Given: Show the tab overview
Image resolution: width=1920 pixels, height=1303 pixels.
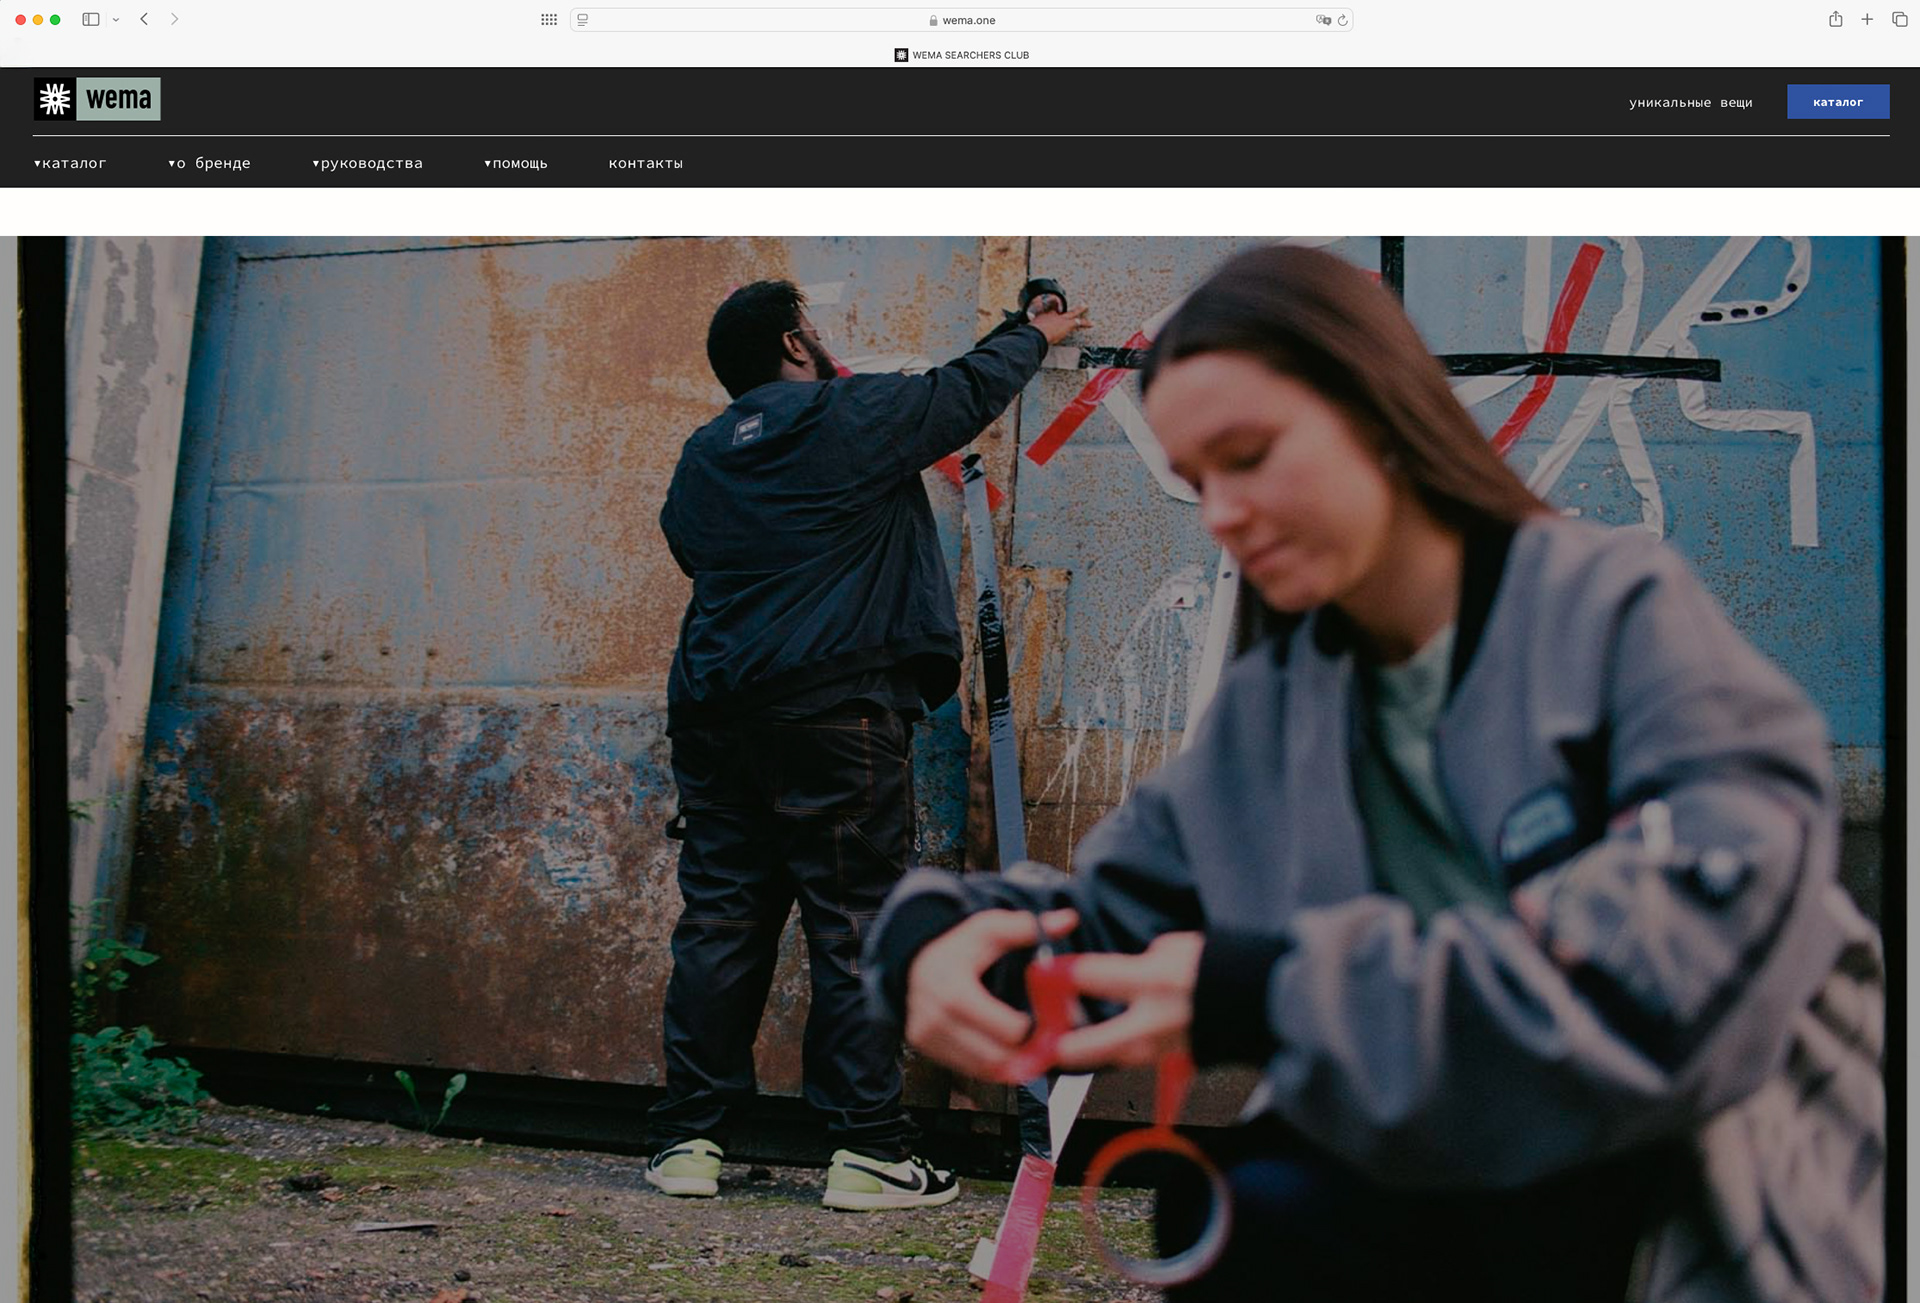Looking at the screenshot, I should point(1899,19).
